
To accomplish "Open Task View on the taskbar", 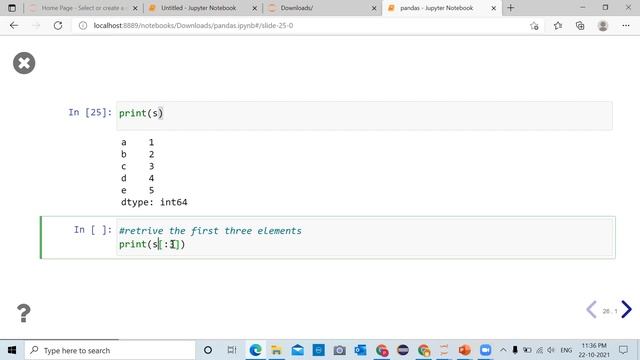I will 232,350.
